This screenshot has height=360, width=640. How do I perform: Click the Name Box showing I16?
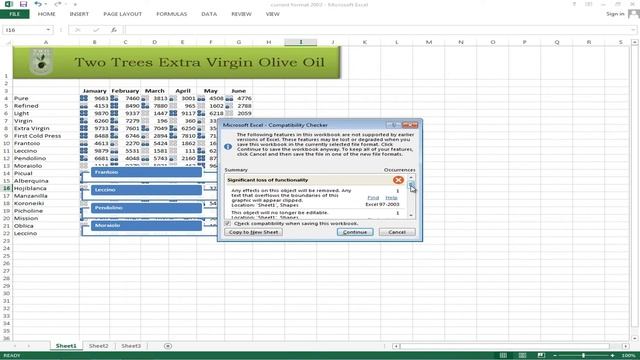(23, 30)
